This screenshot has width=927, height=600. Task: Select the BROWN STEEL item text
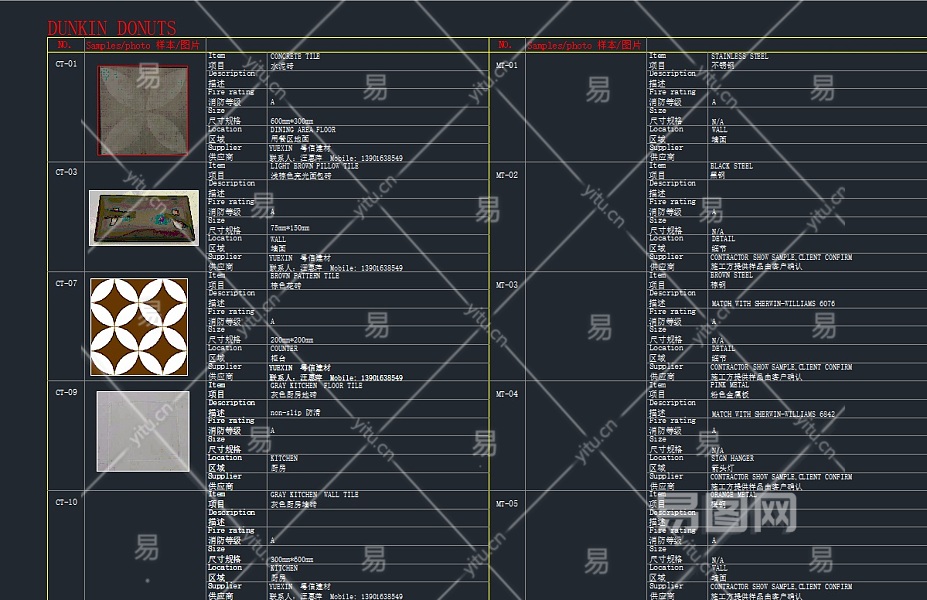pos(731,275)
